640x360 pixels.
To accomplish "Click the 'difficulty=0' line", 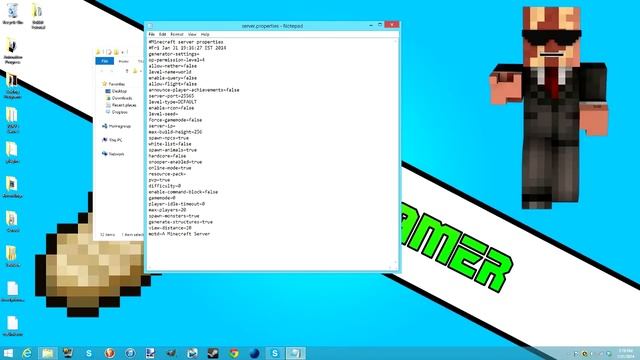I will pos(164,186).
